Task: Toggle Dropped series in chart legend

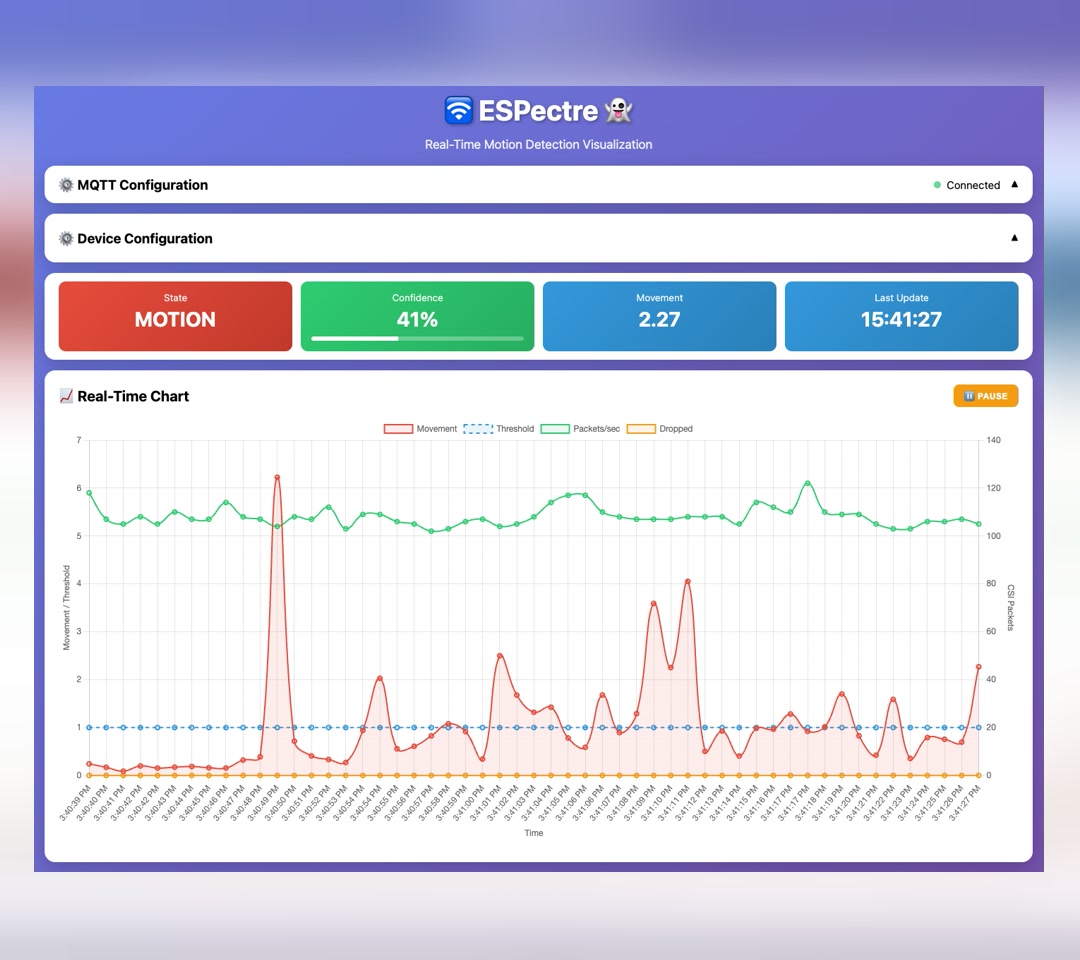Action: [660, 428]
